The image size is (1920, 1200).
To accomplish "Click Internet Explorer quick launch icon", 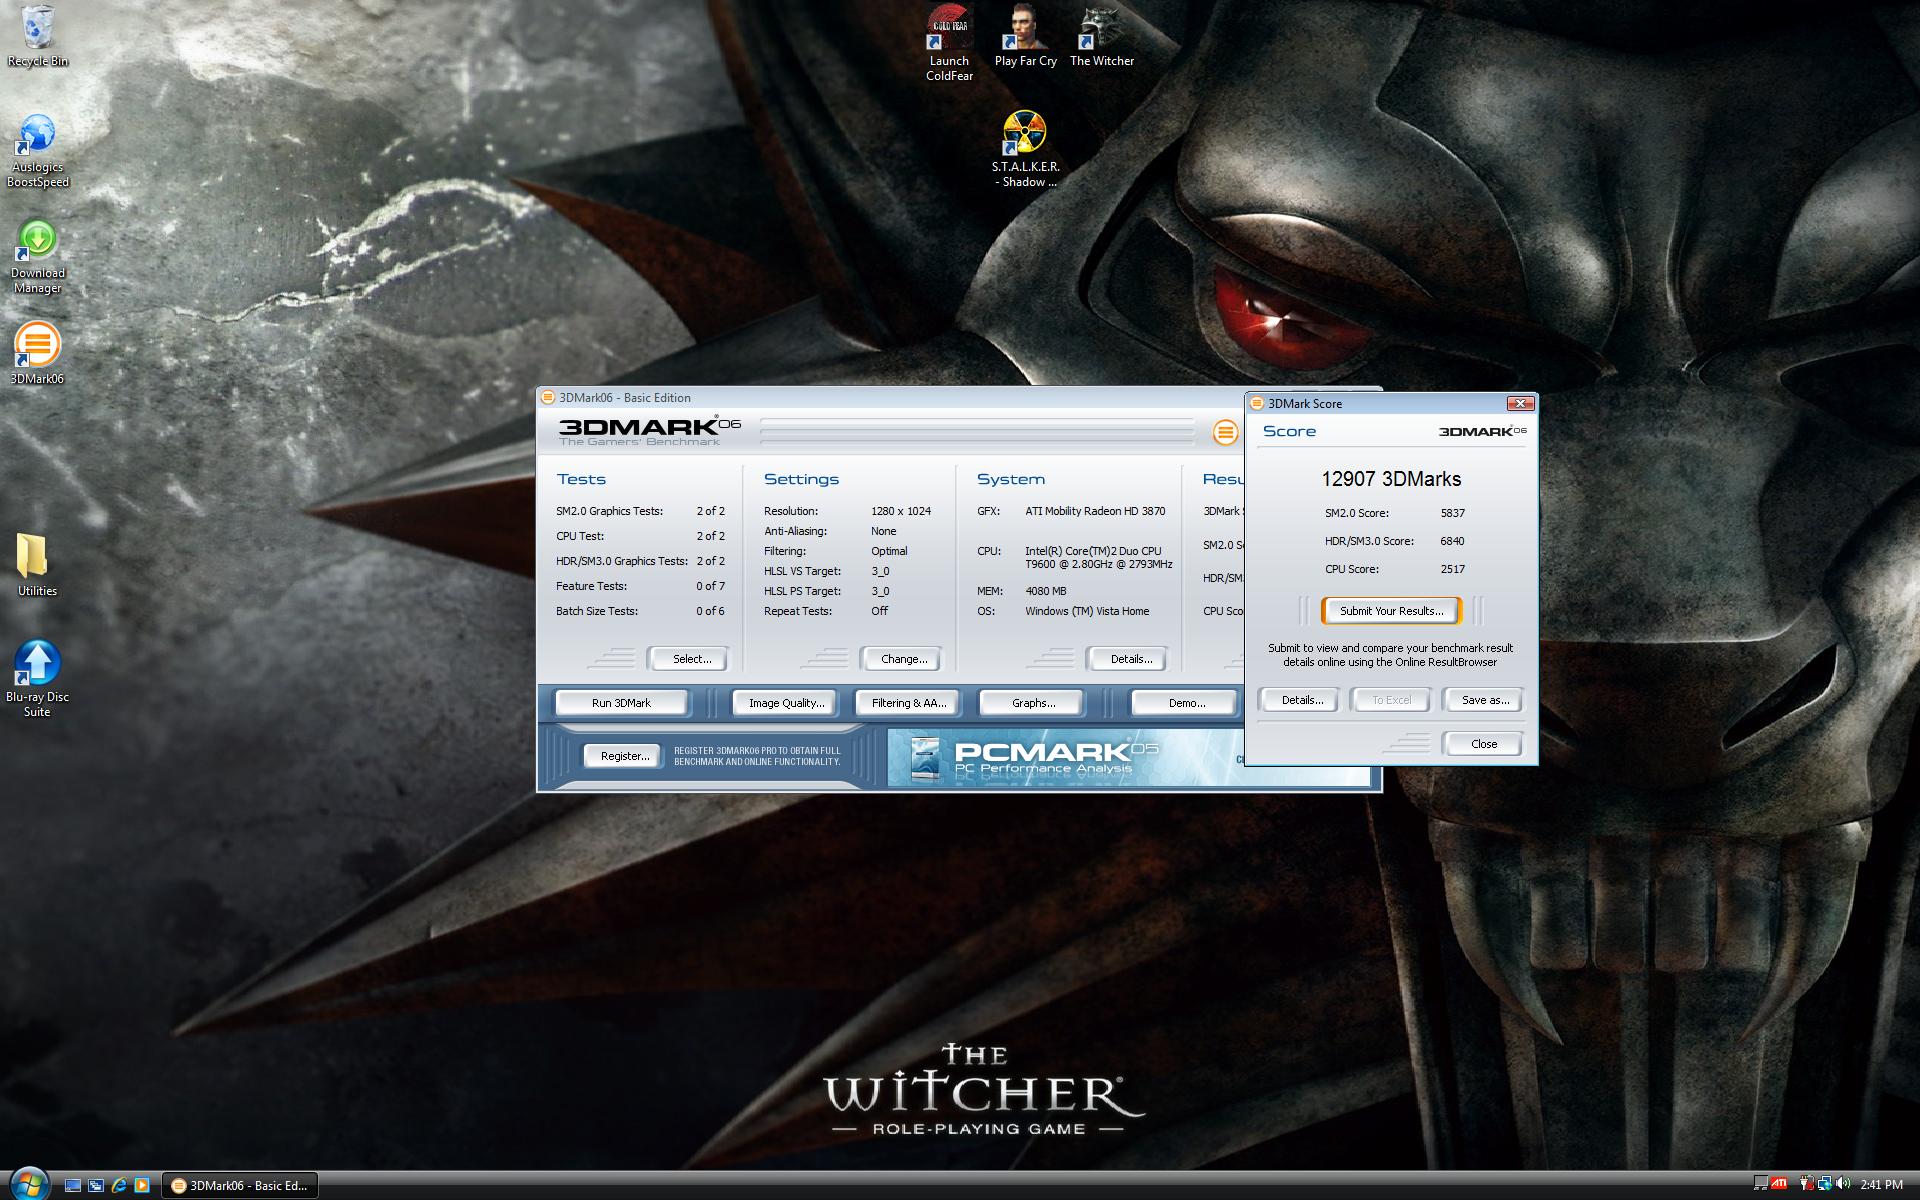I will pos(119,1185).
